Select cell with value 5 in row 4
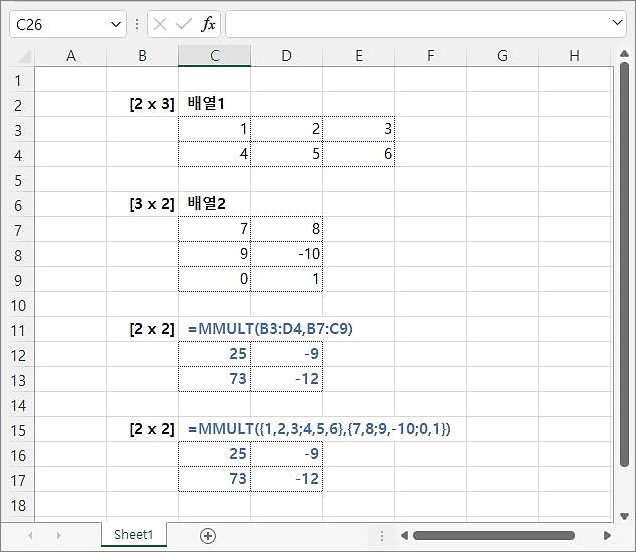The width and height of the screenshot is (636, 552). [x=286, y=154]
